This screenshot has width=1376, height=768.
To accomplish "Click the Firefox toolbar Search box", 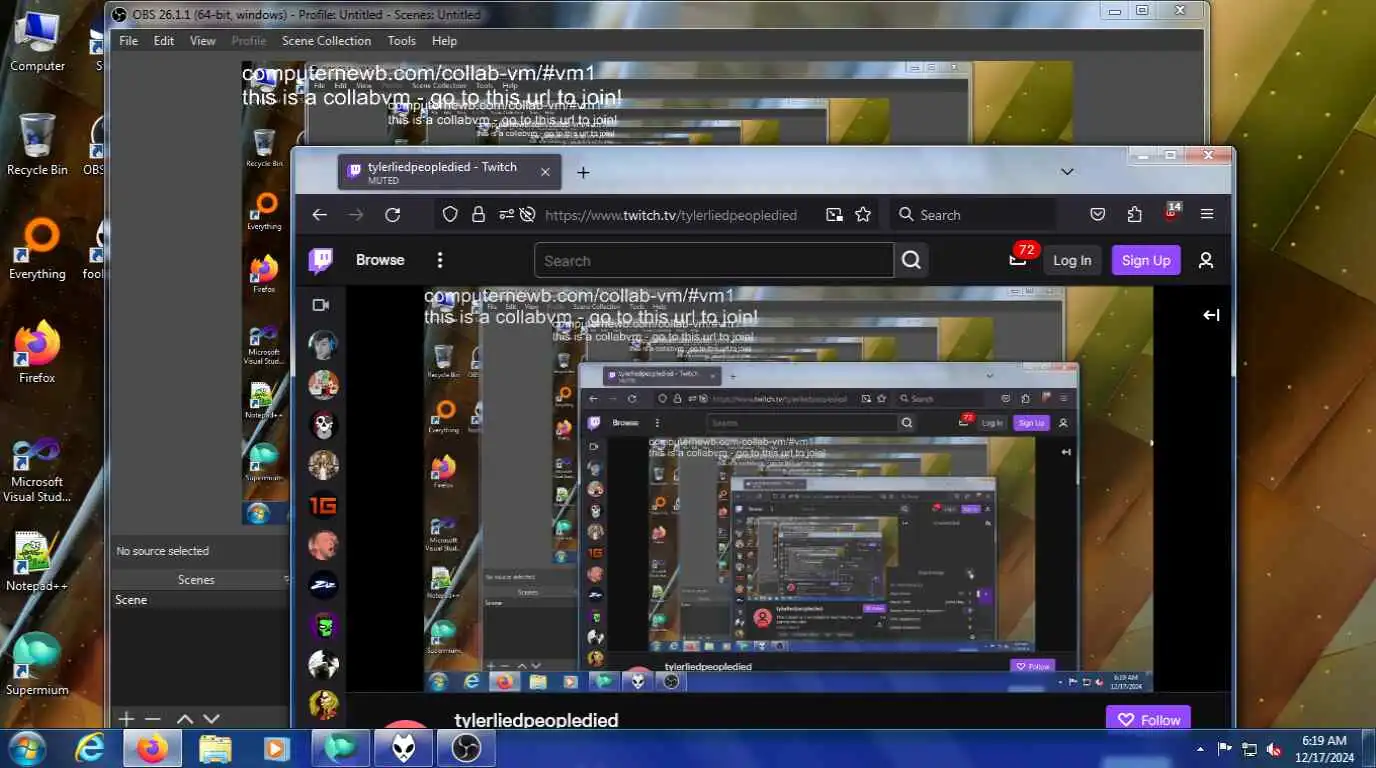I will 972,215.
